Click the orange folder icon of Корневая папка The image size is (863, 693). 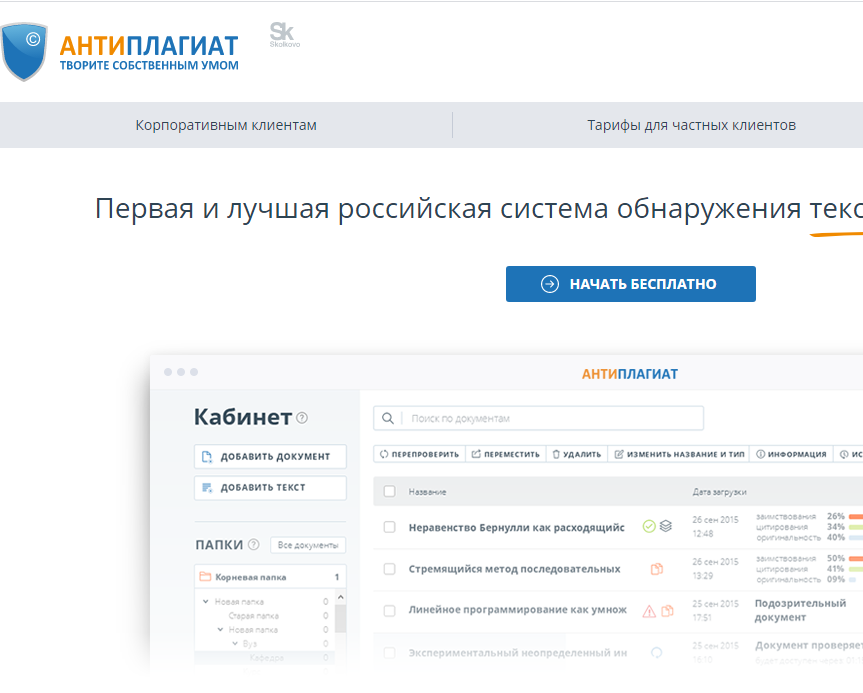pyautogui.click(x=205, y=576)
